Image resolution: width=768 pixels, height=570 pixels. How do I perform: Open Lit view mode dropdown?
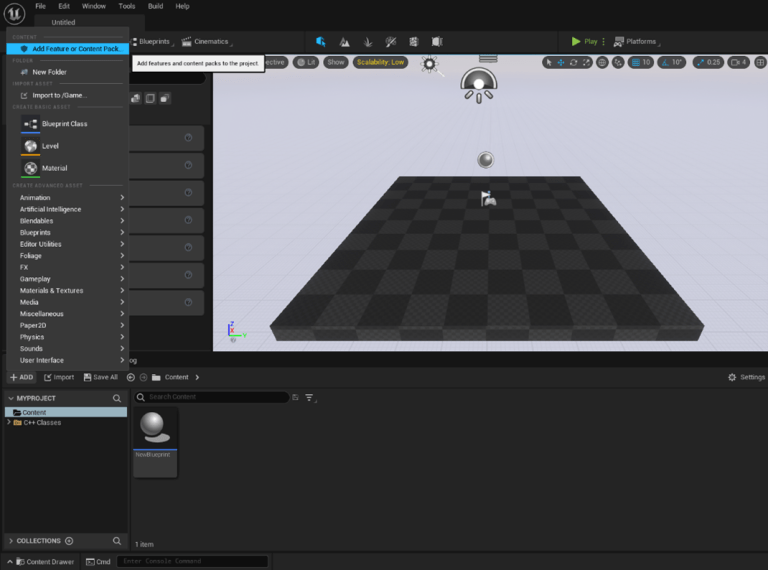point(306,62)
